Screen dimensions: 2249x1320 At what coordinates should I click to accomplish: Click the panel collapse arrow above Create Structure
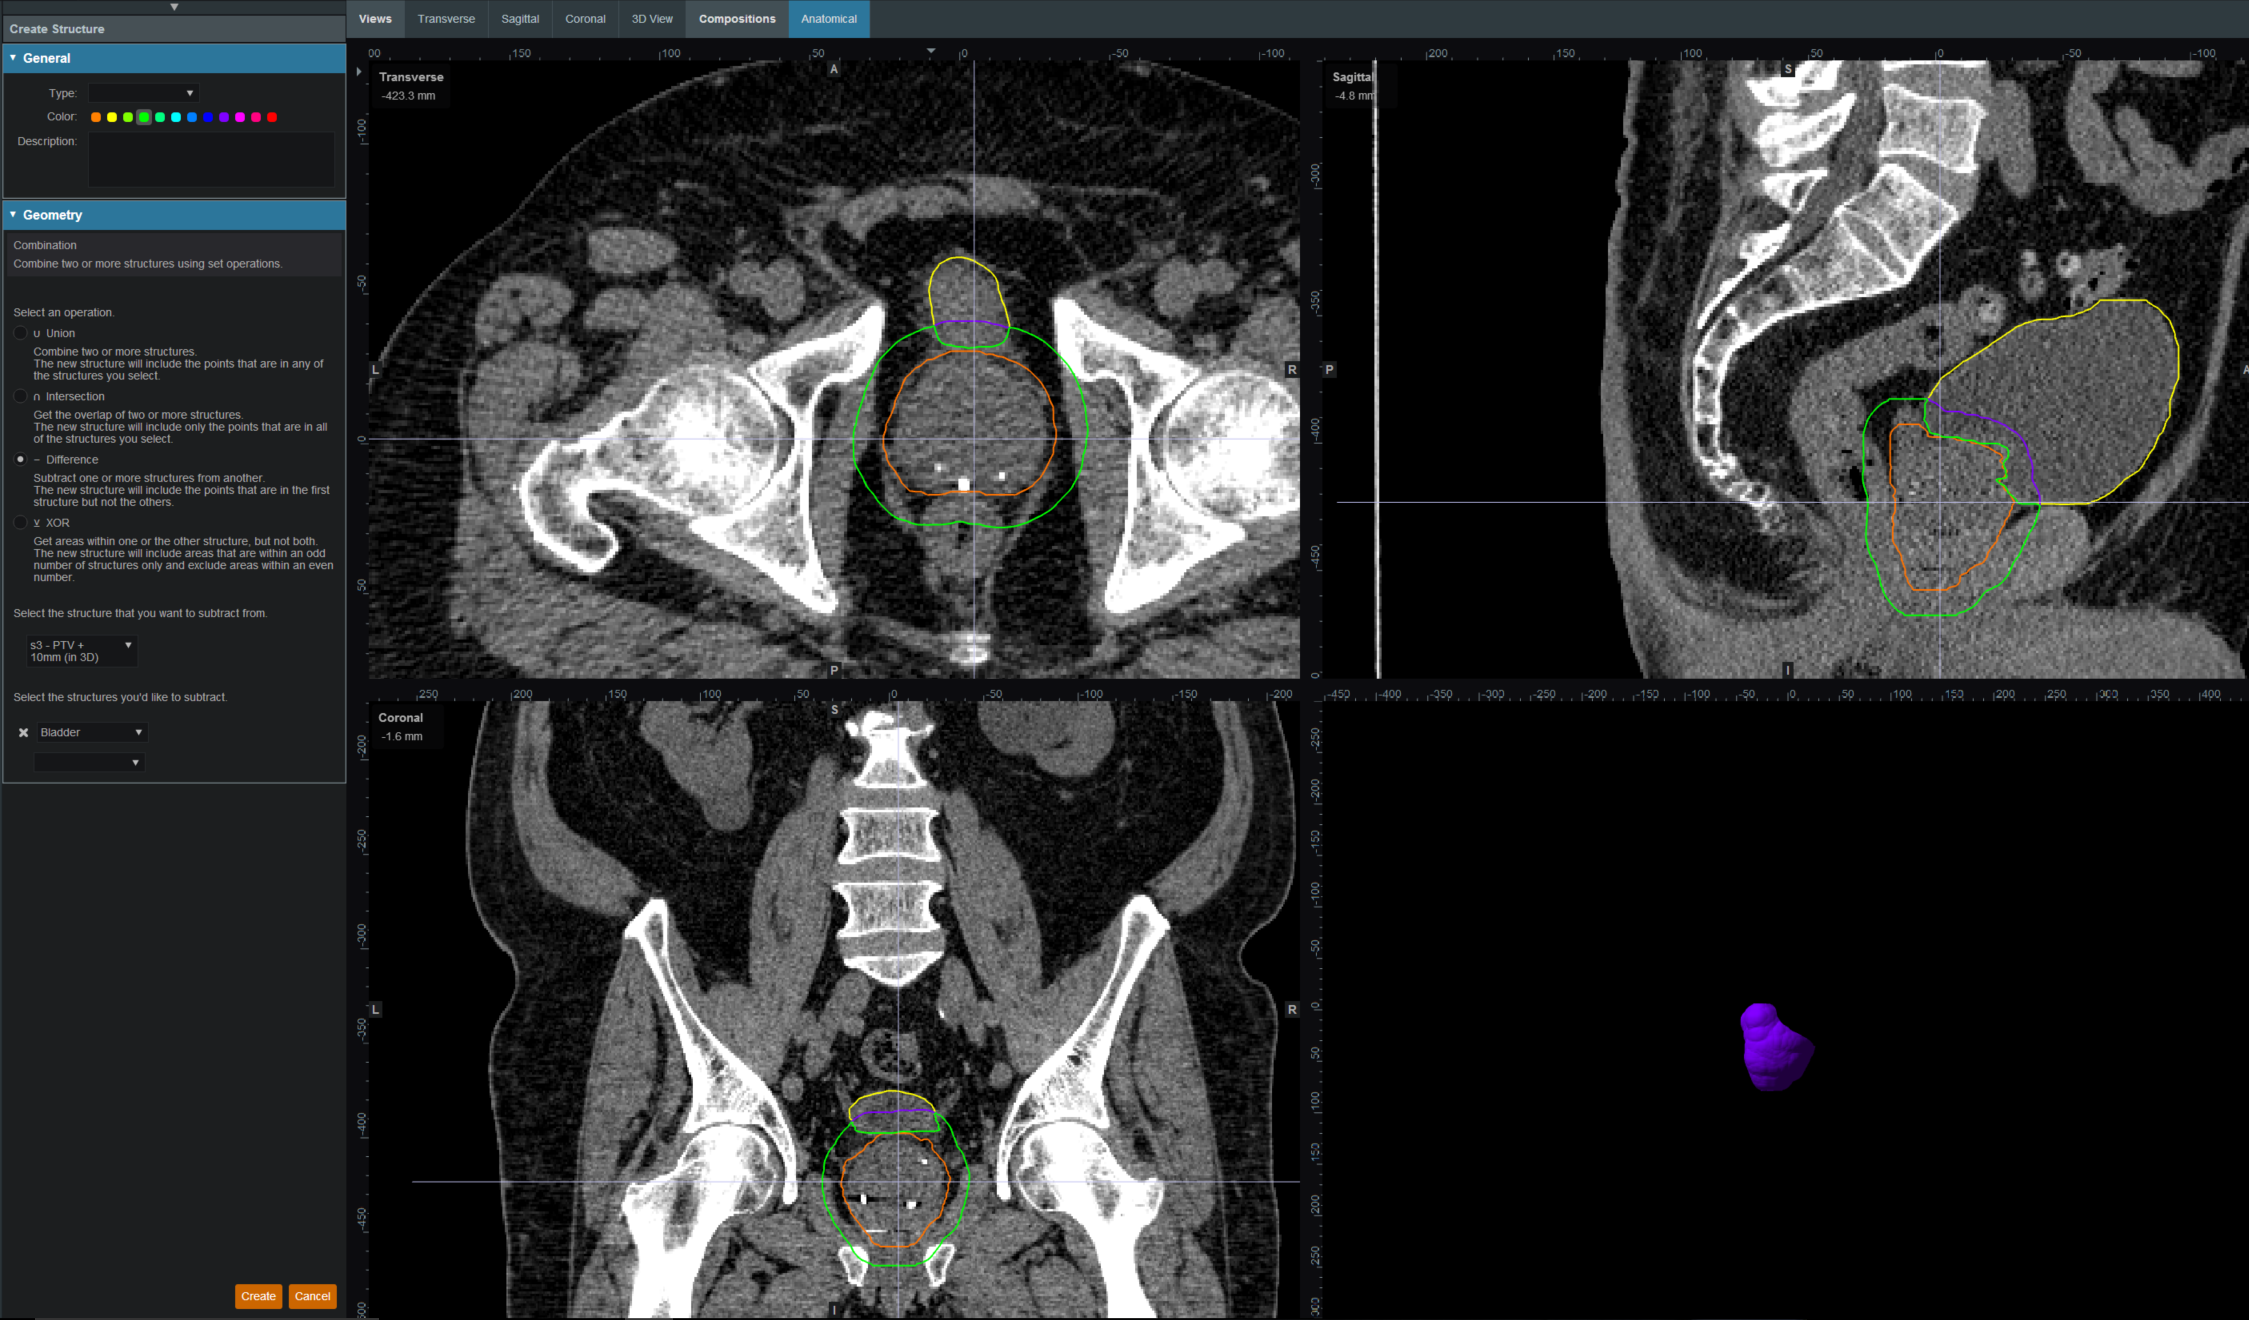coord(174,7)
